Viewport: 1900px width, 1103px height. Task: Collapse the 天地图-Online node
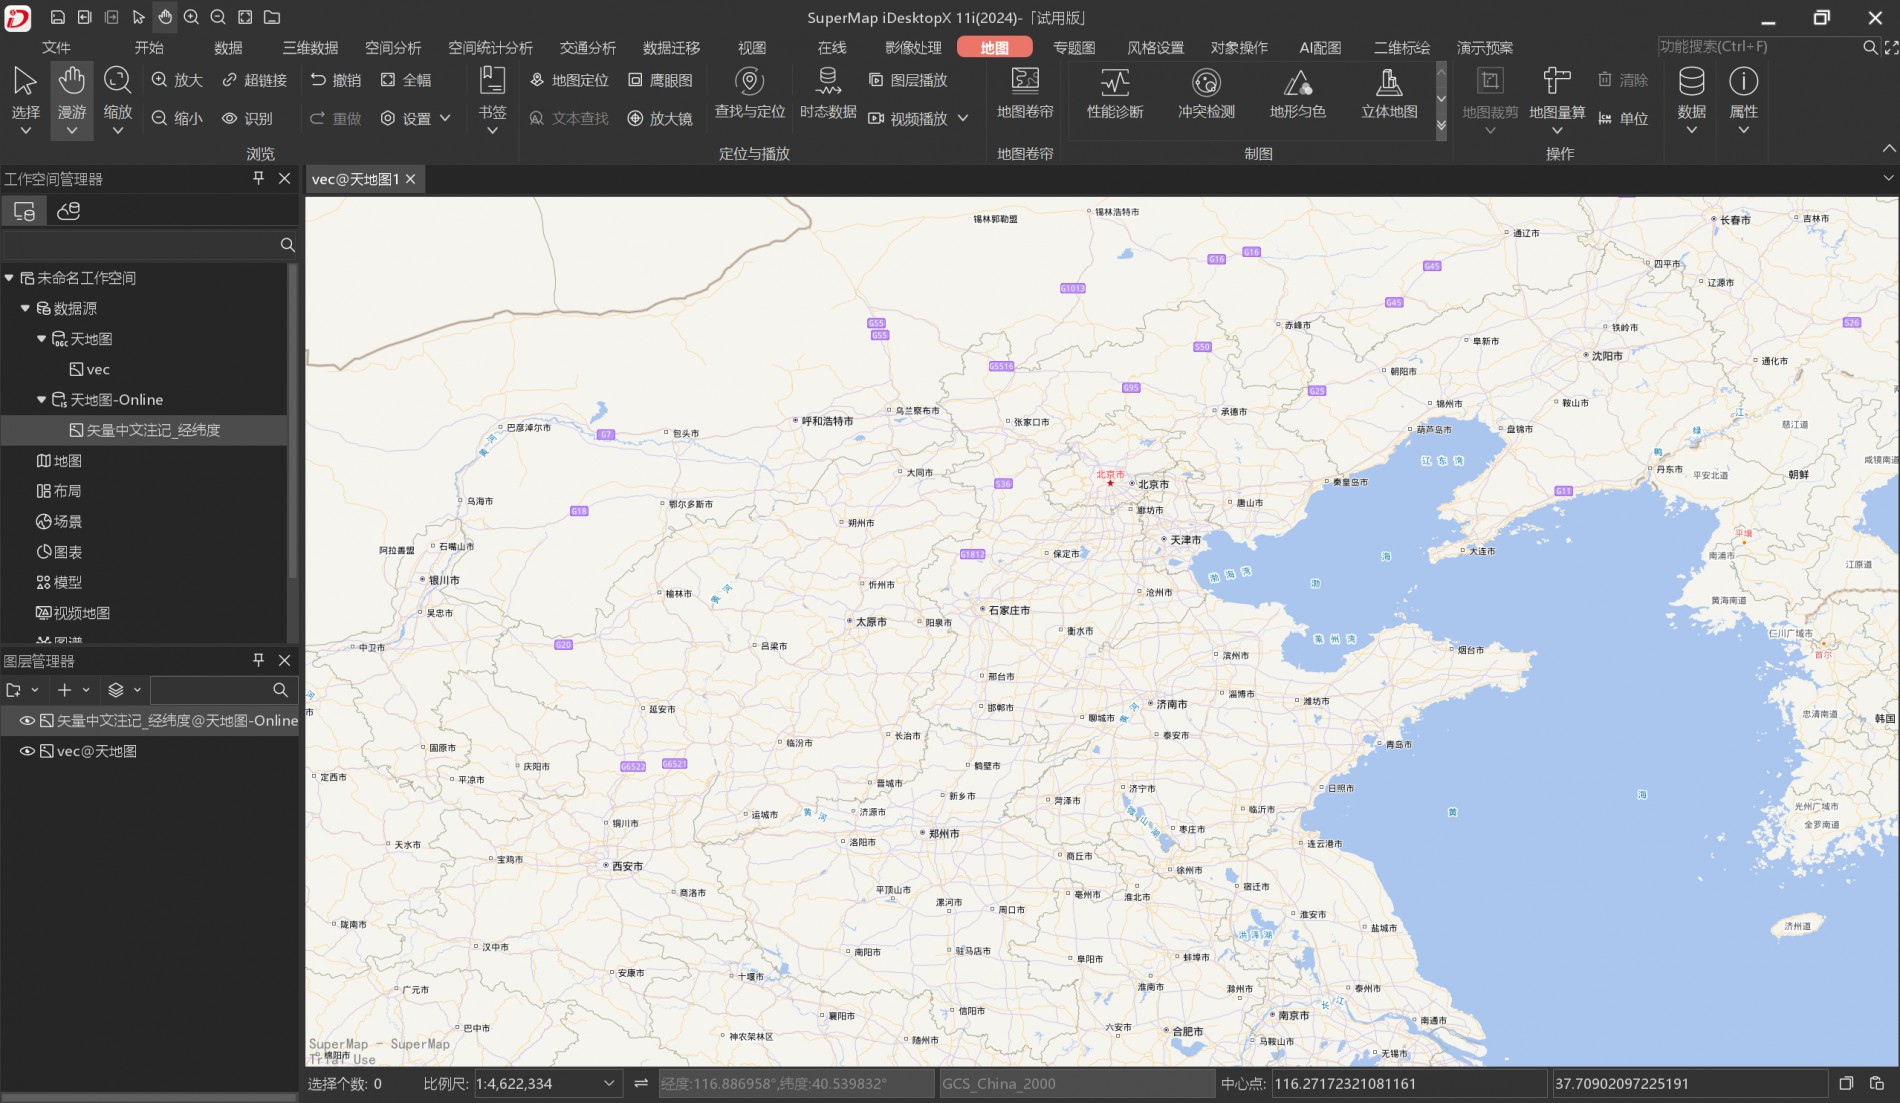click(x=41, y=399)
